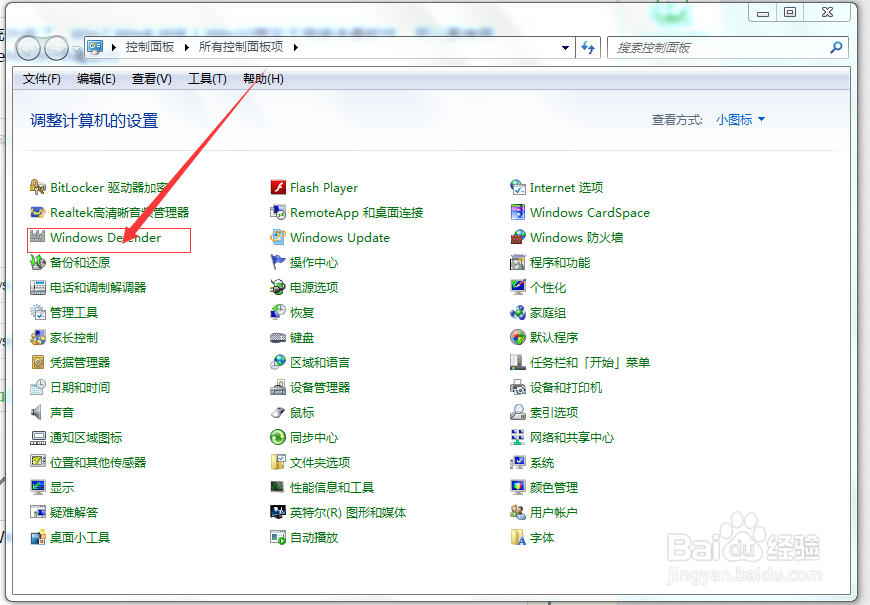Click the Back navigation button
Image resolution: width=870 pixels, height=605 pixels.
pyautogui.click(x=28, y=49)
